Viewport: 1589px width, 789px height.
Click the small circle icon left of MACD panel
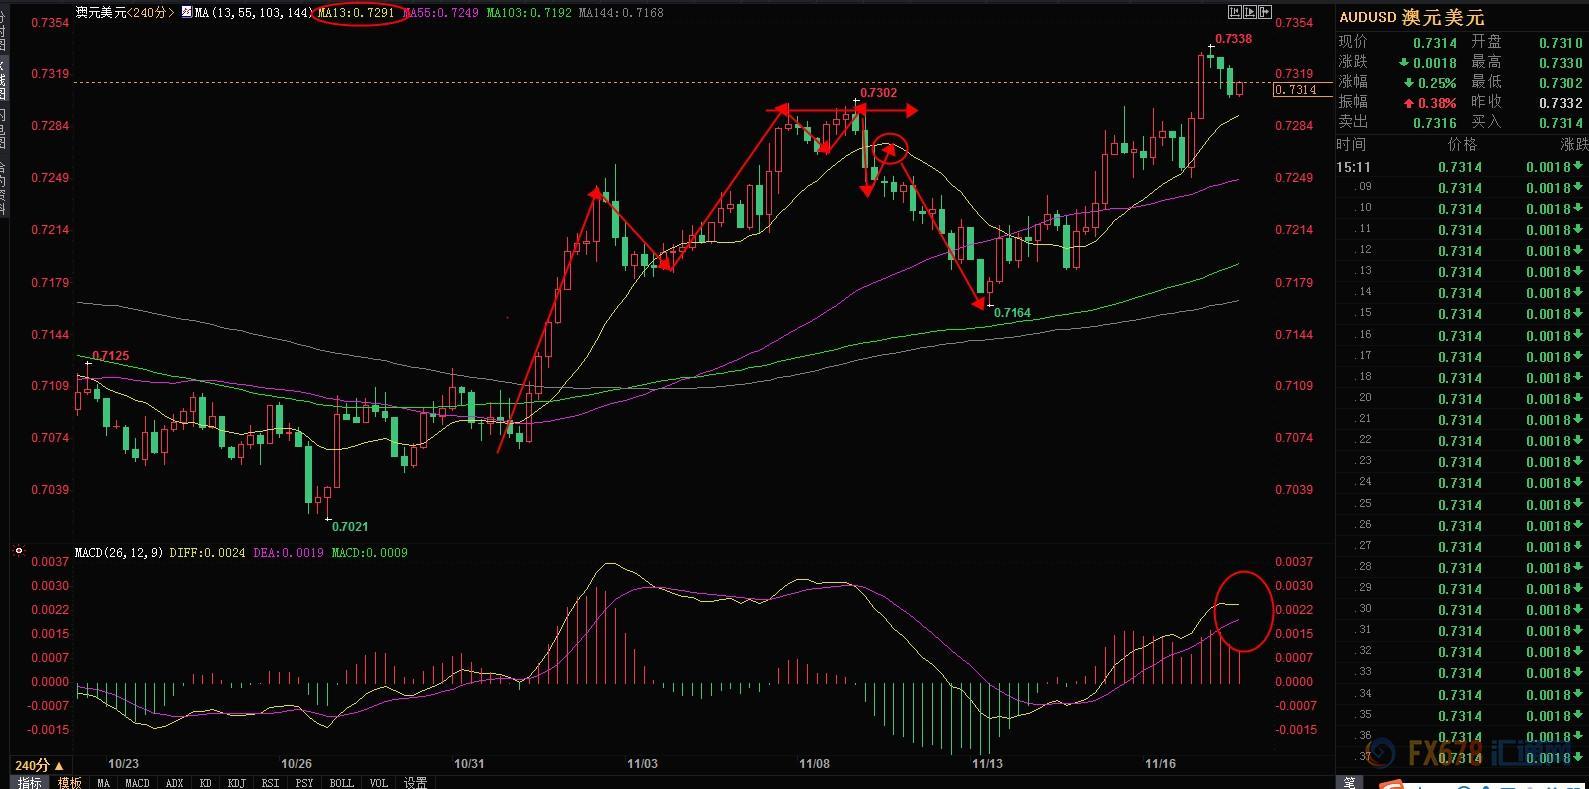(x=17, y=551)
